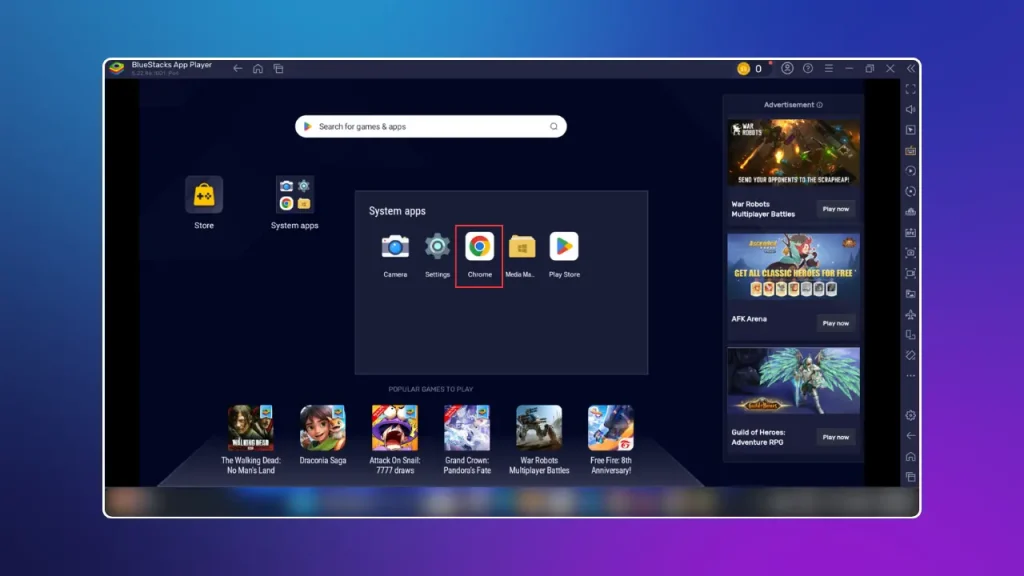
Task: Click the rotate screen icon in side toolbar
Action: (x=910, y=355)
